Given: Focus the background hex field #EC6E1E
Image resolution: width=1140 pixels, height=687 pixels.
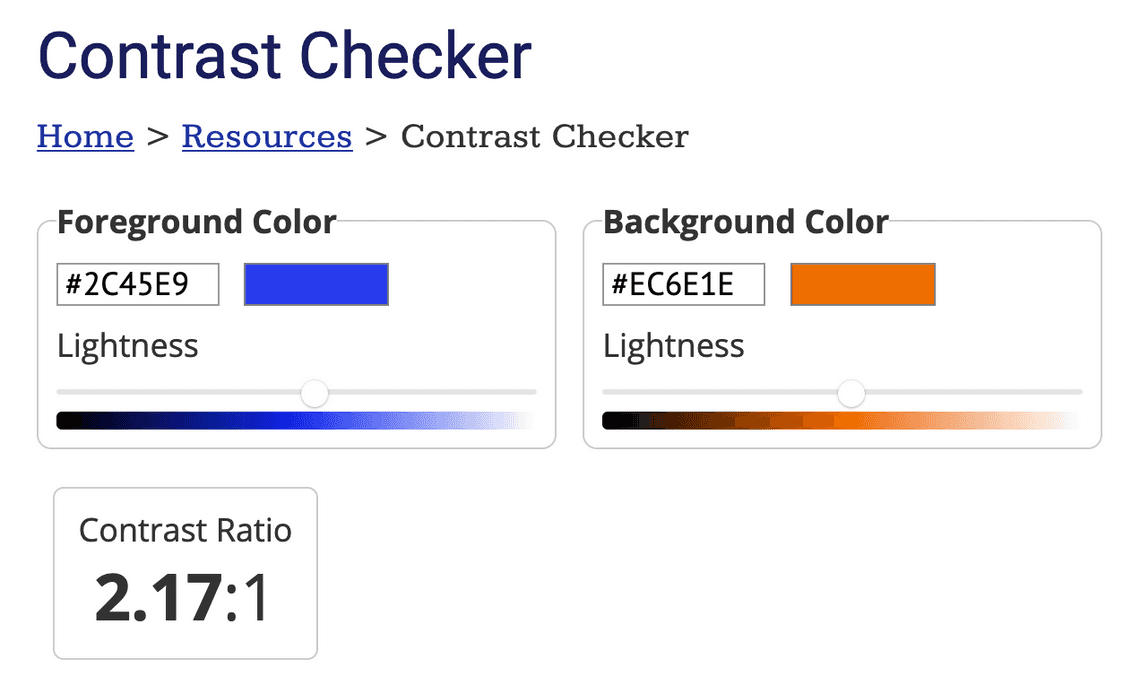Looking at the screenshot, I should (684, 285).
